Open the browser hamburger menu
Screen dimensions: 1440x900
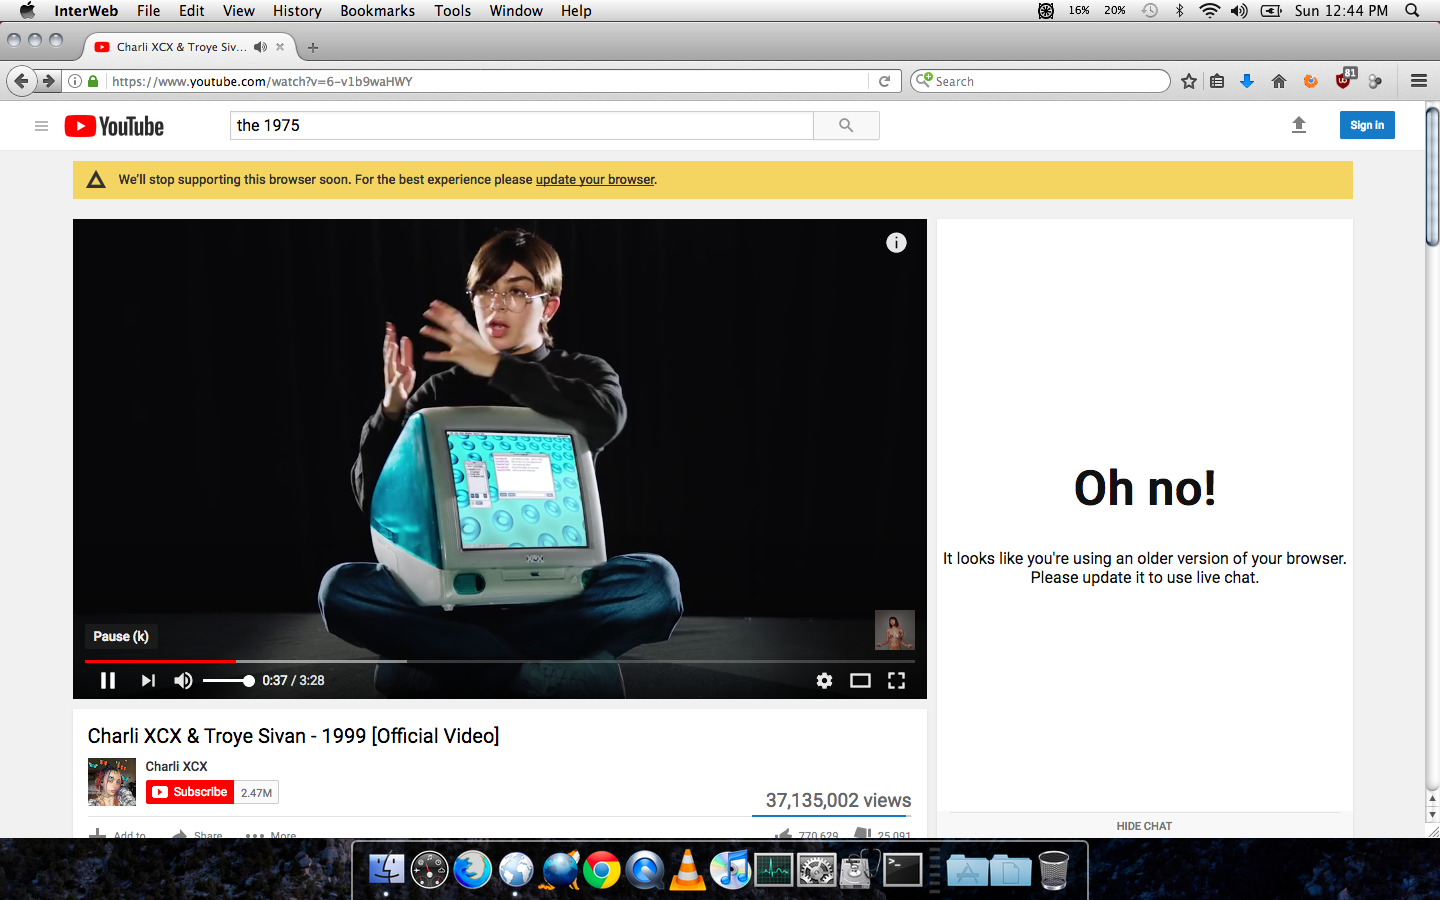pyautogui.click(x=1419, y=81)
